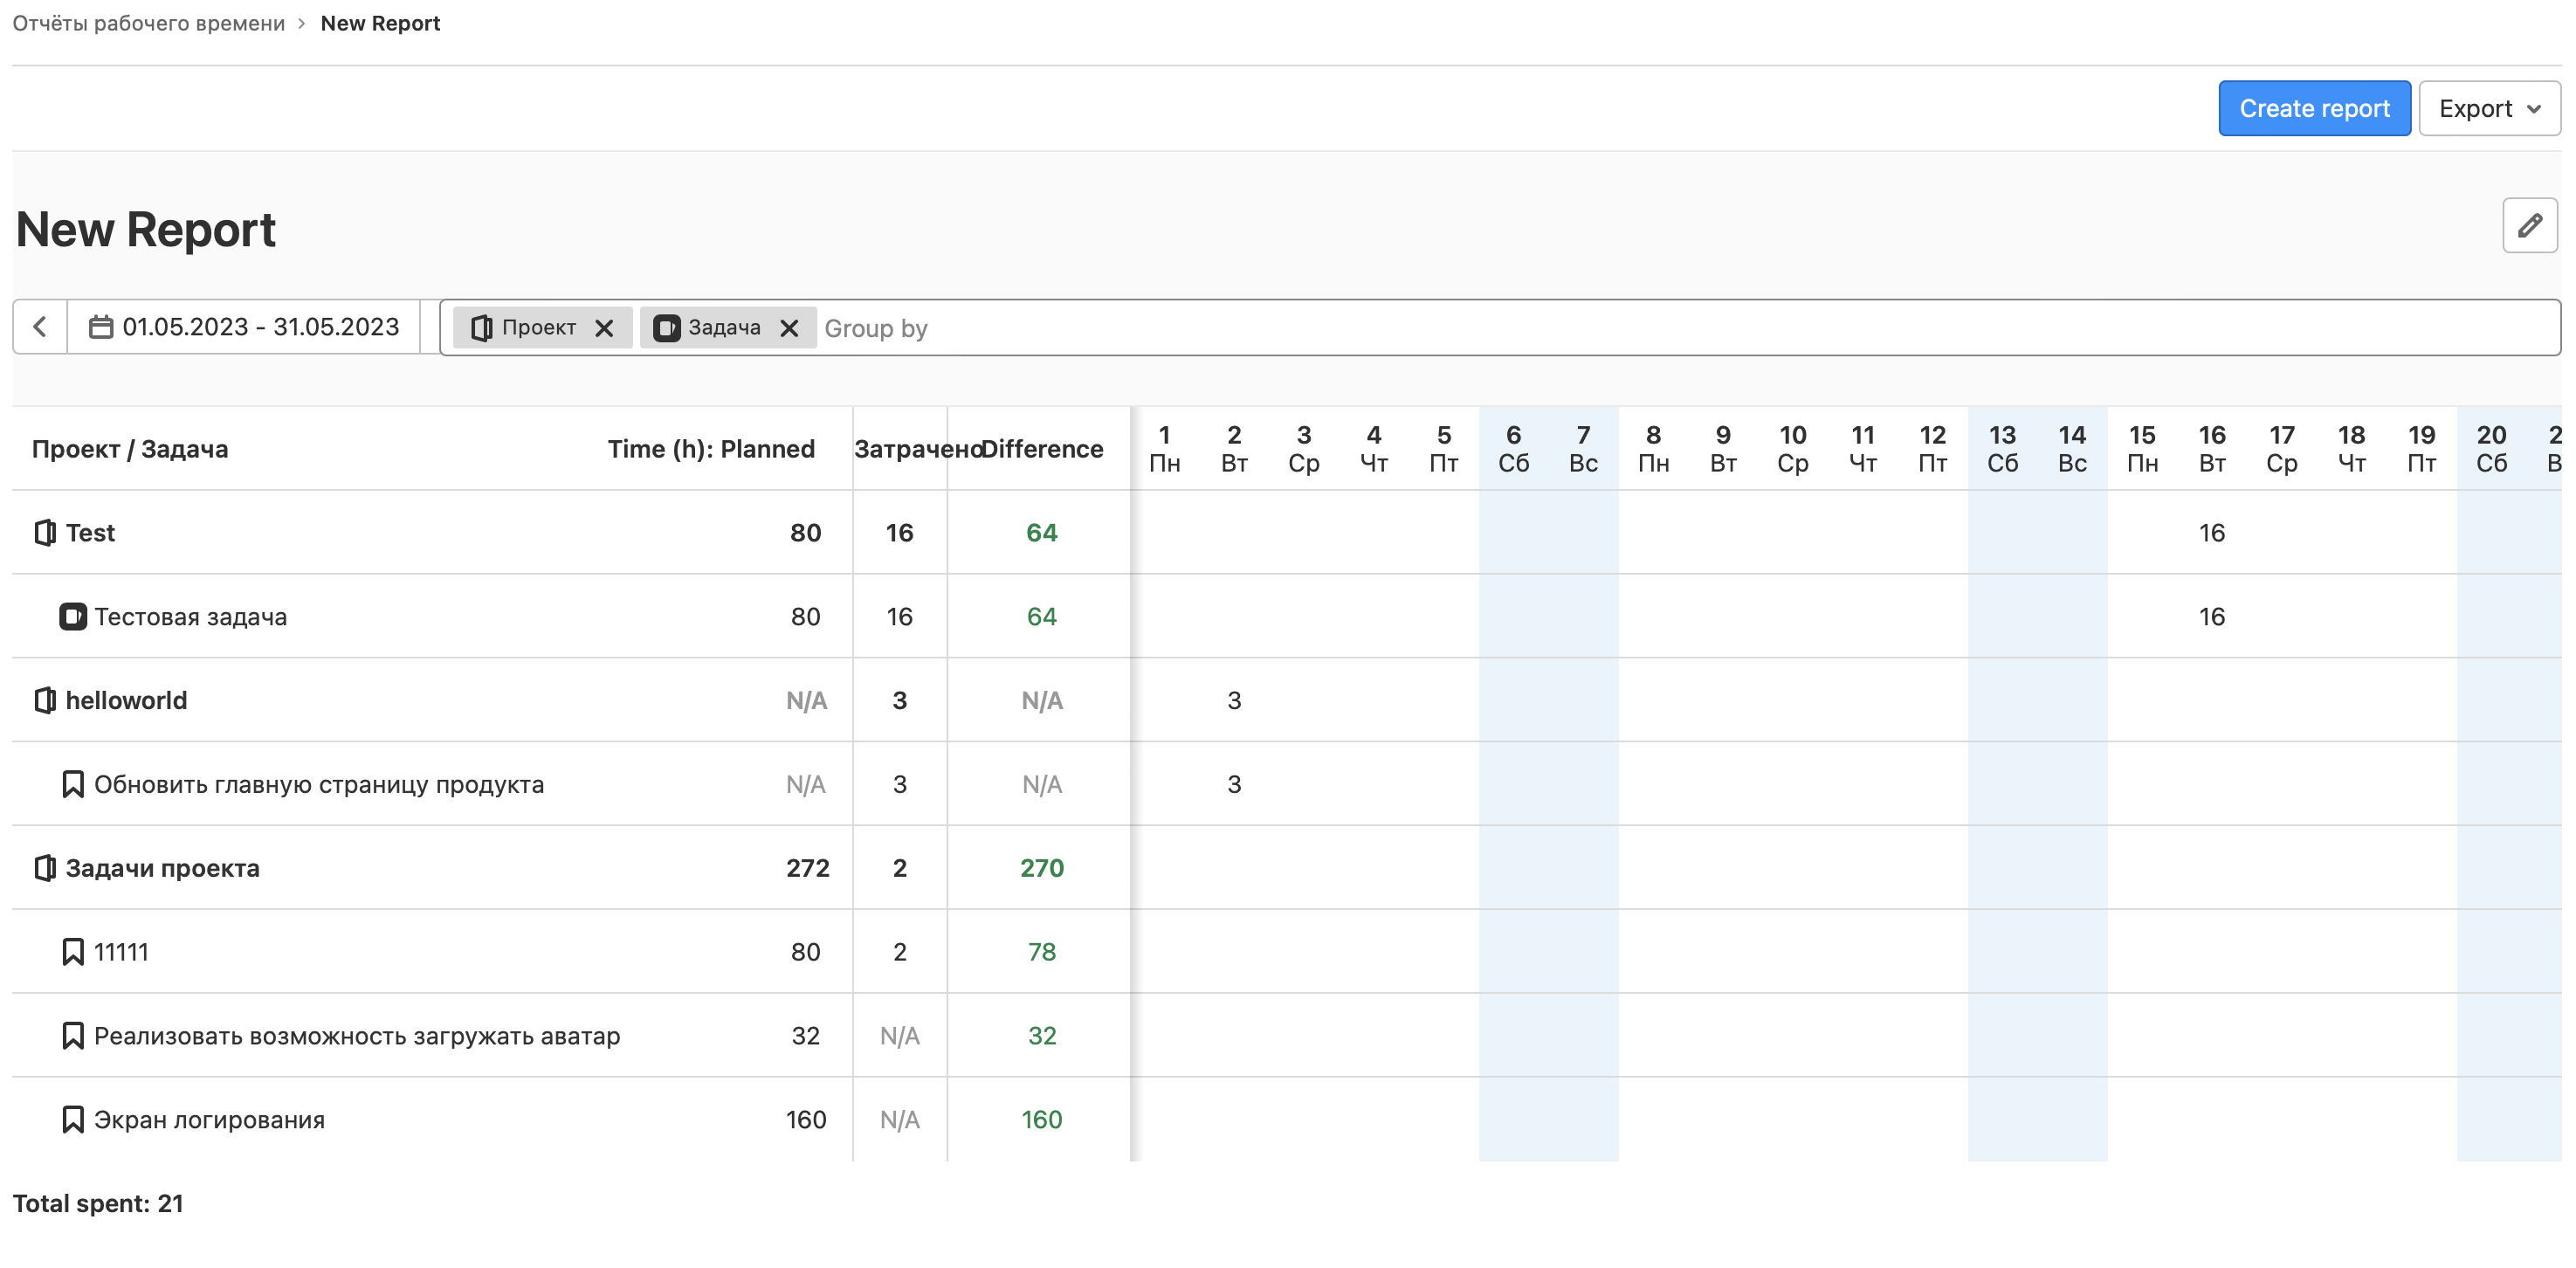This screenshot has width=2576, height=1268.
Task: Remove the Проект grouping chip
Action: coord(604,328)
